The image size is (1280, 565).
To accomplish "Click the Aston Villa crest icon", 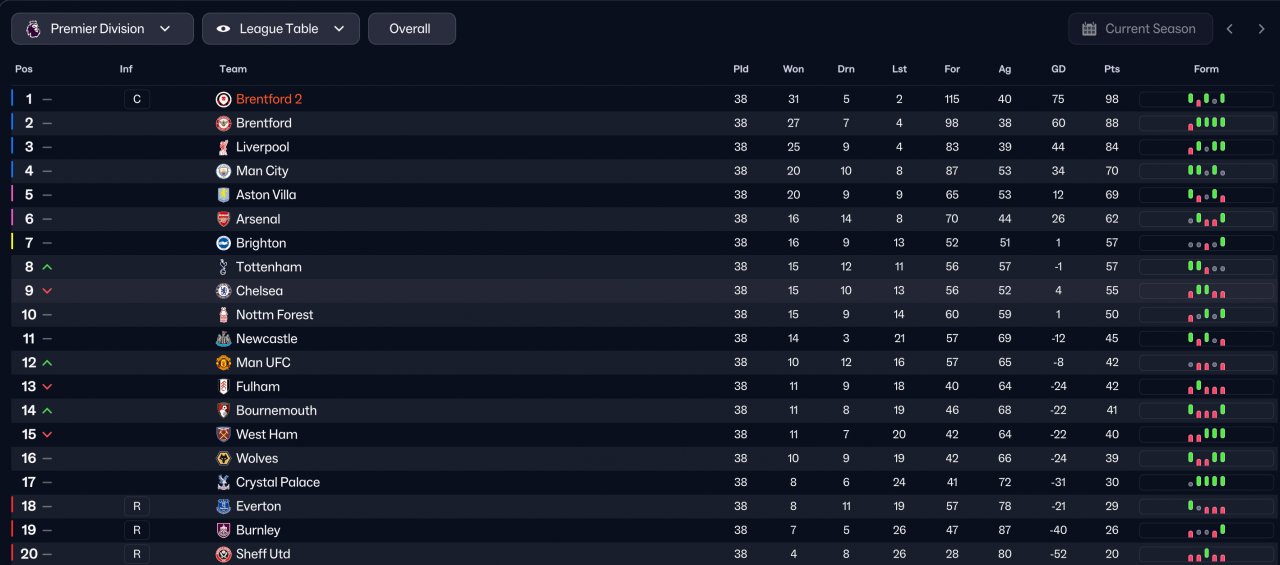I will [x=223, y=195].
